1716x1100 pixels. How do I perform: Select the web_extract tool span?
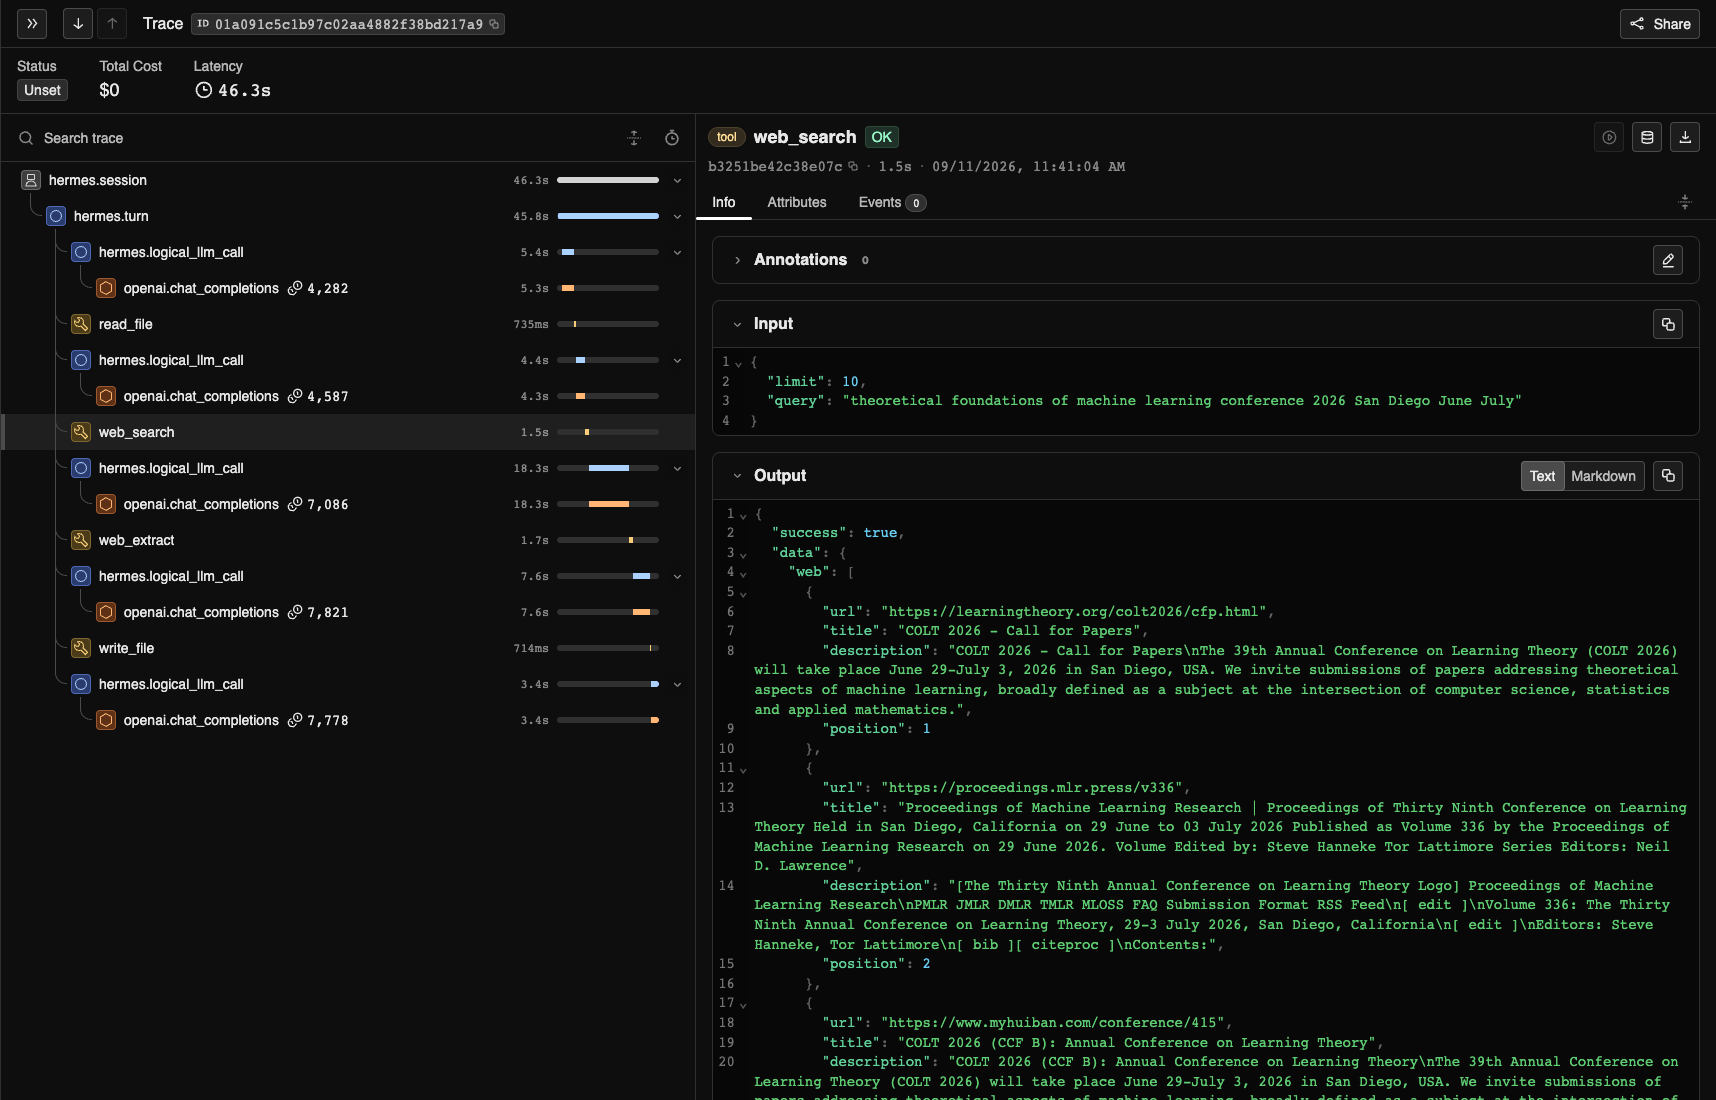pyautogui.click(x=348, y=540)
